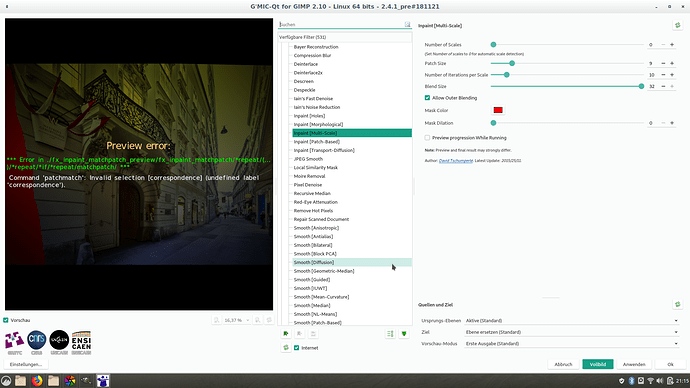Switch to the G'MIC taskbar window
This screenshot has width=690, height=388.
coord(103,381)
